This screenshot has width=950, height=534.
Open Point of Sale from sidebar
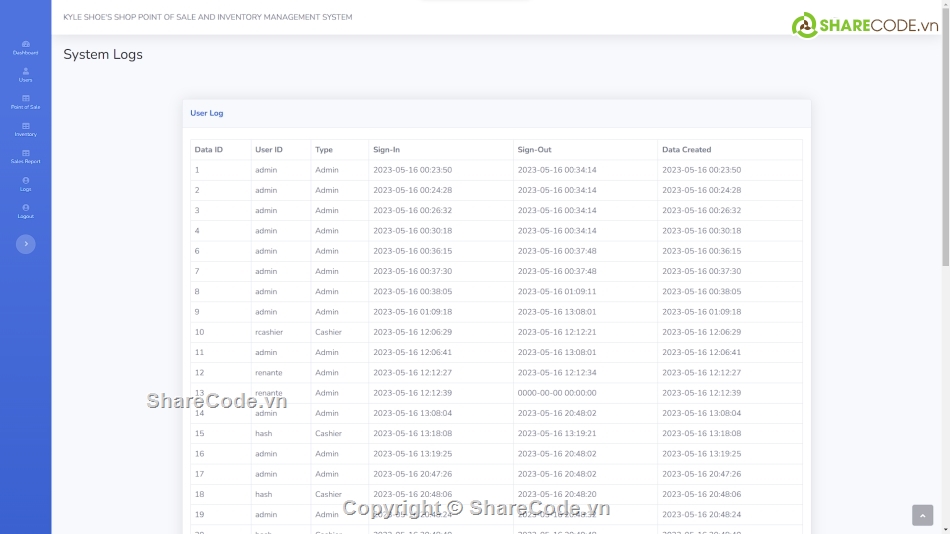pos(25,101)
